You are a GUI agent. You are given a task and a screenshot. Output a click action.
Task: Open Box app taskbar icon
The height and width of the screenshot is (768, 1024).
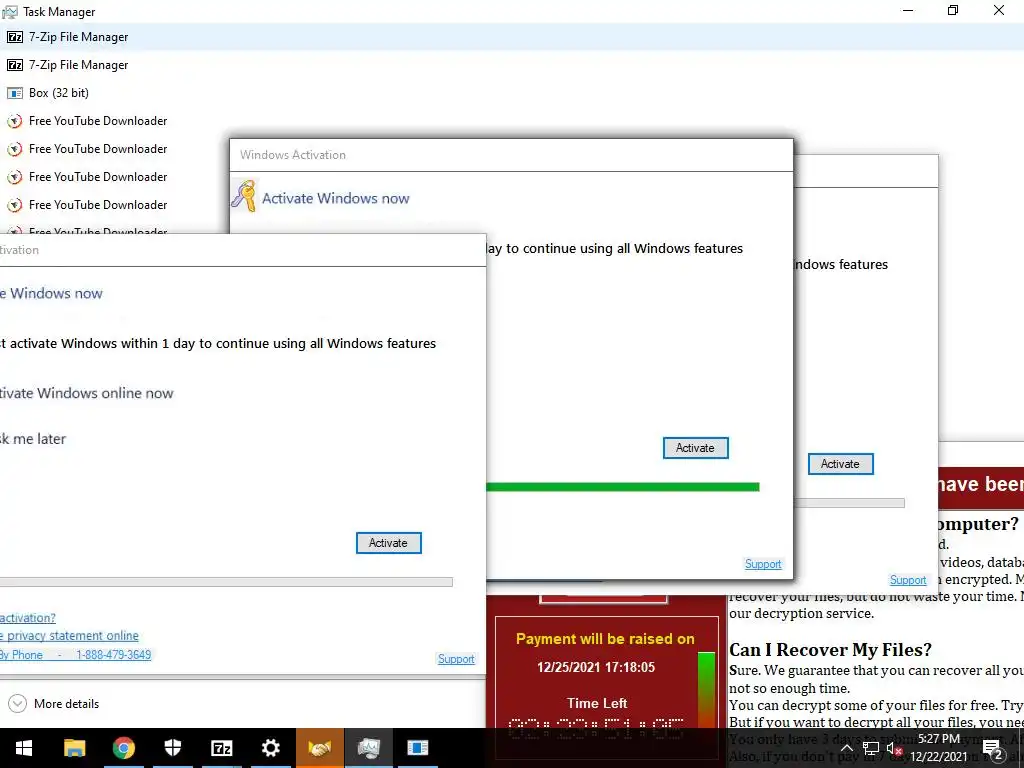[x=418, y=748]
